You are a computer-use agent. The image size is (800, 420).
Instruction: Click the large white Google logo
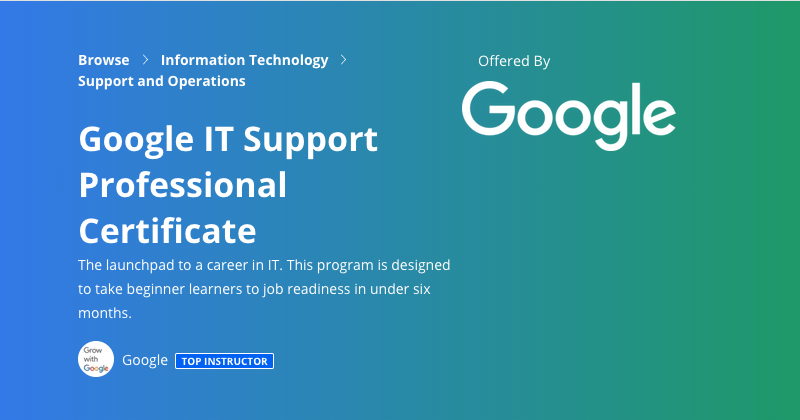pyautogui.click(x=569, y=116)
